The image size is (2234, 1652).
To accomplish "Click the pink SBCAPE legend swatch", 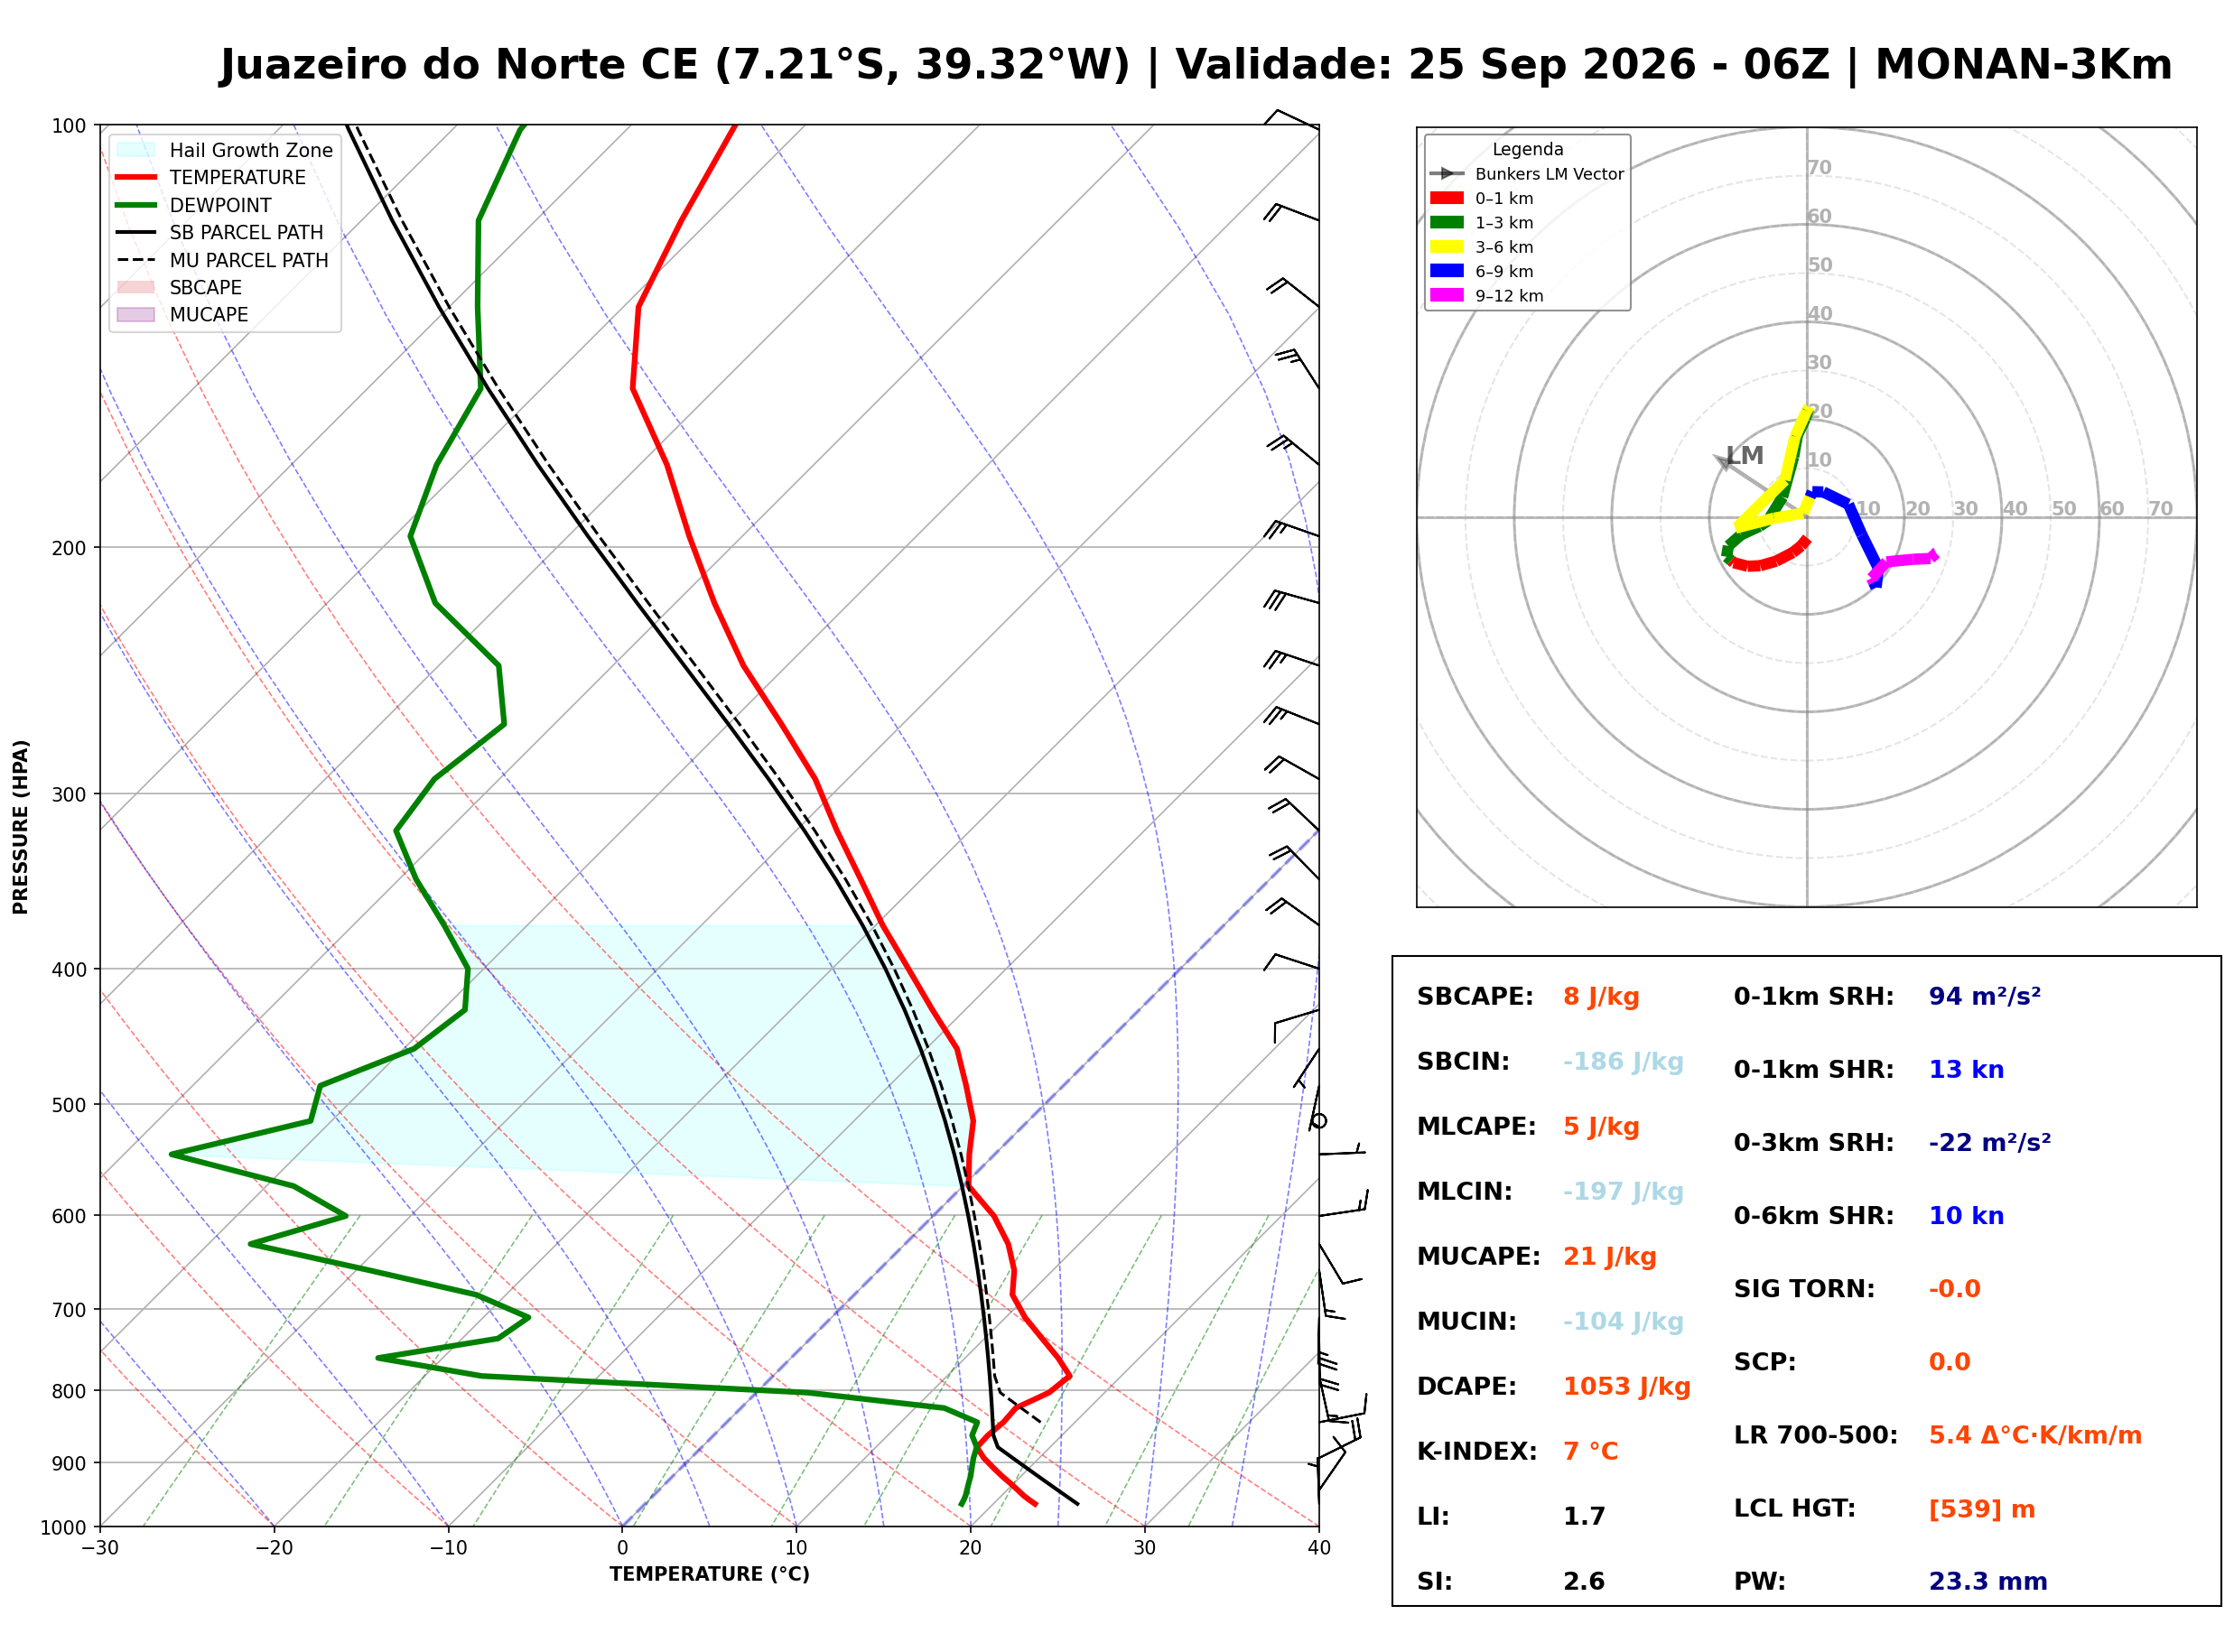I will pyautogui.click(x=136, y=287).
